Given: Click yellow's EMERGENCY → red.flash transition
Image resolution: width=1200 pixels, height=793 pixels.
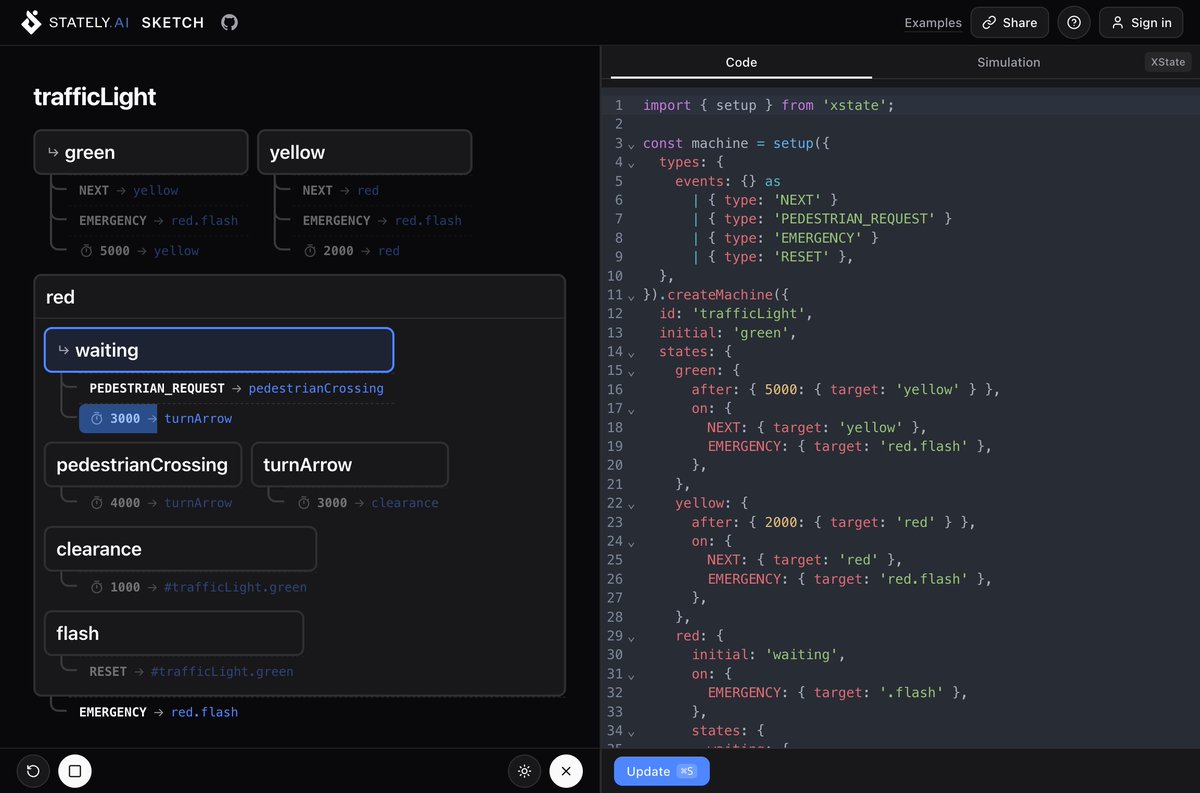Looking at the screenshot, I should pyautogui.click(x=382, y=220).
